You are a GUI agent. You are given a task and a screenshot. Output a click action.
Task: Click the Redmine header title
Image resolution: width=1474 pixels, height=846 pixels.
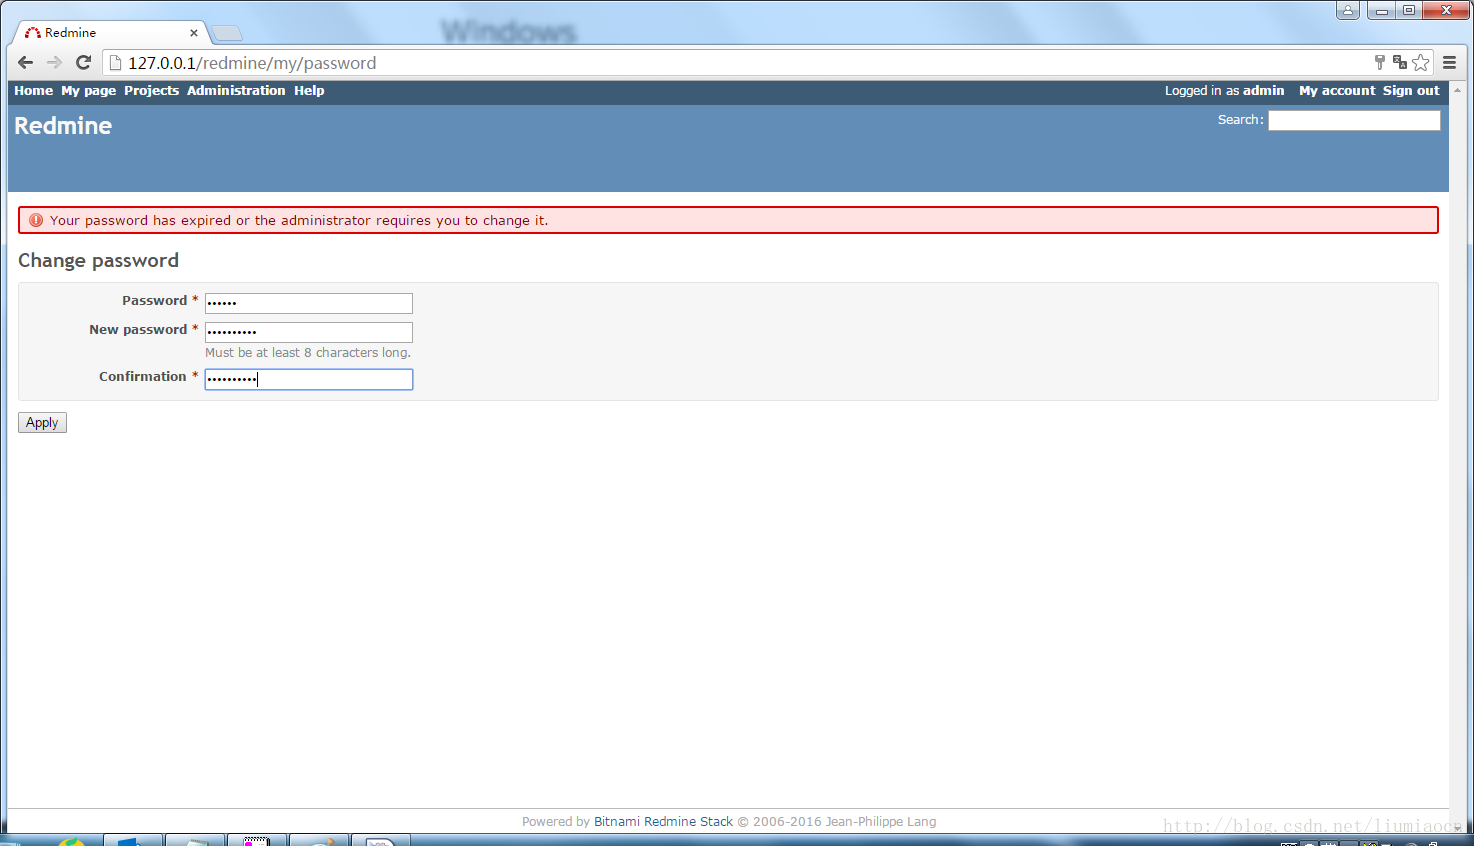63,126
